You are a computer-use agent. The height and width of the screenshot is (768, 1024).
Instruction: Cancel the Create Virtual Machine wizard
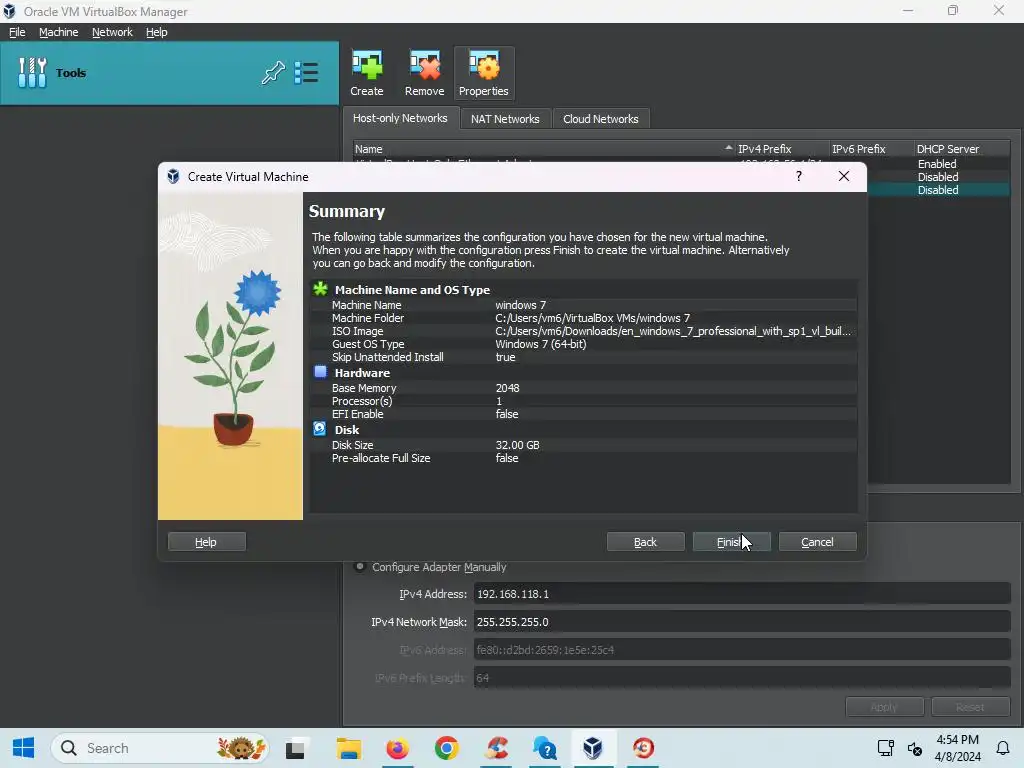pos(817,542)
